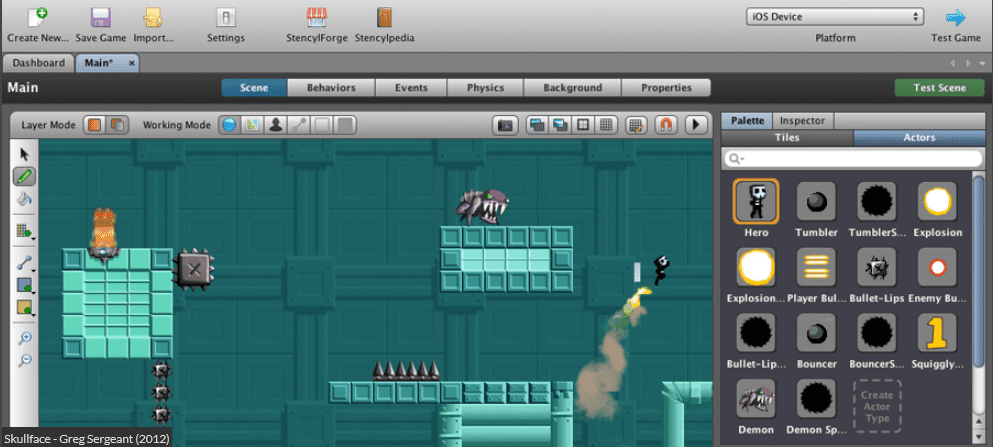Enable first Layer Mode toggle

(95, 125)
